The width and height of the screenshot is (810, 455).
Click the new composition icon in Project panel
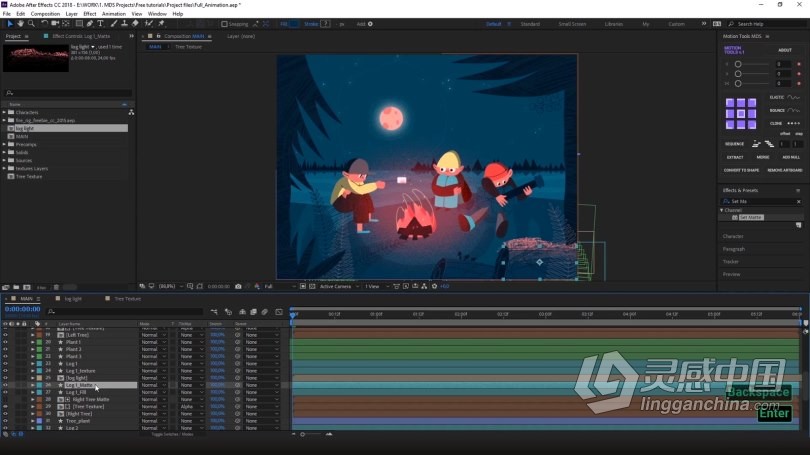pos(27,287)
